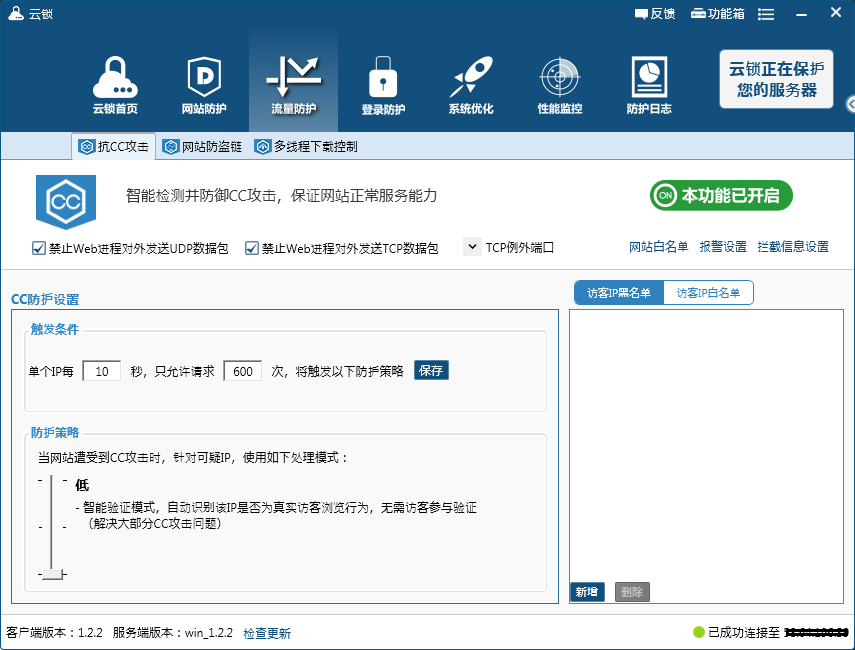The width and height of the screenshot is (855, 650).
Task: Click the protection level slider handle
Action: [x=52, y=574]
